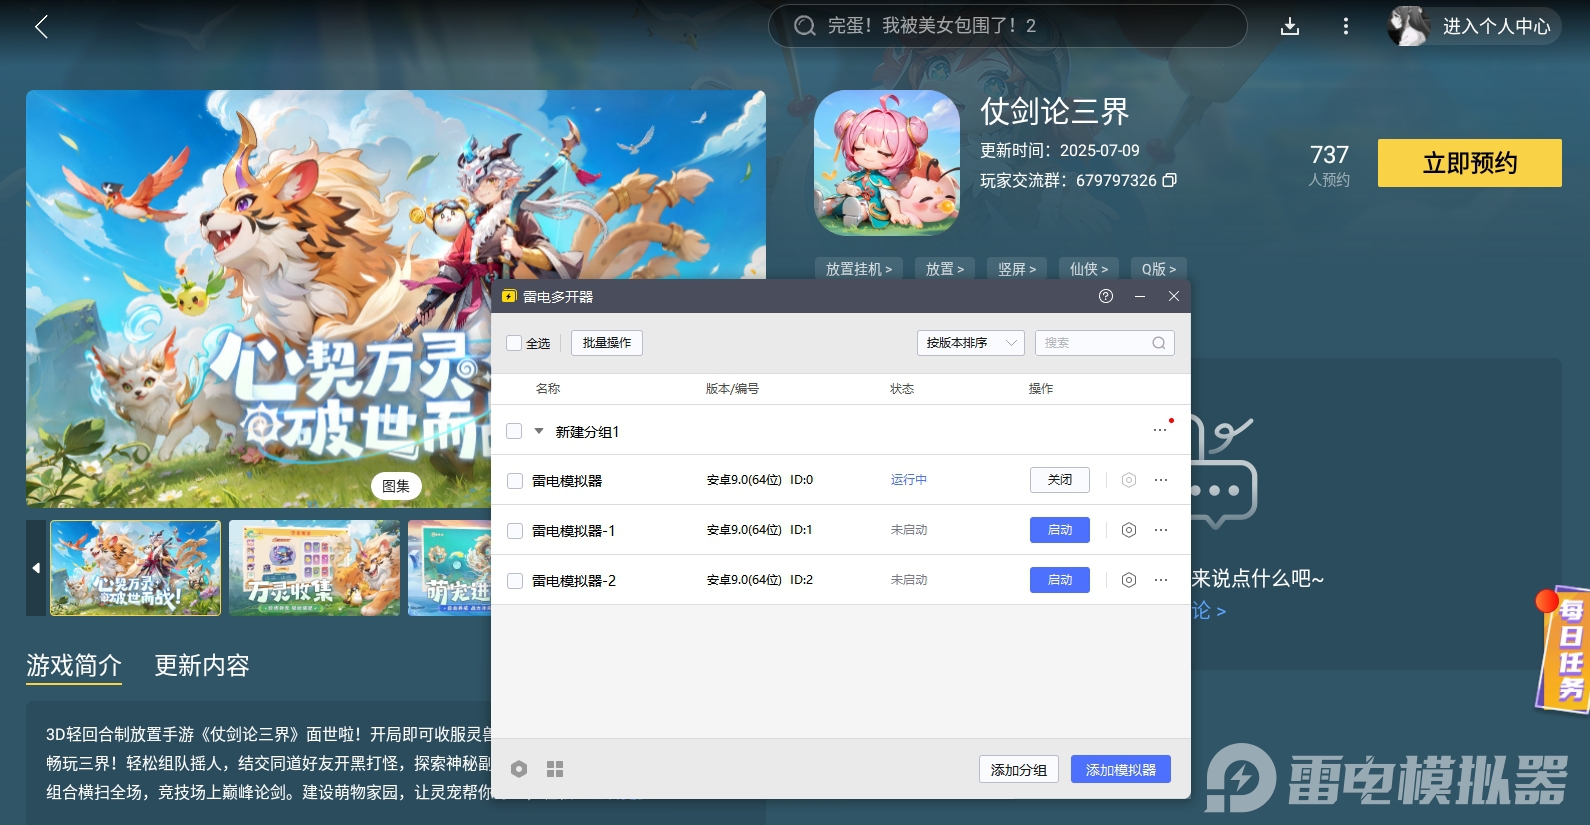Click the 运行中 status text
The image size is (1590, 825).
[x=909, y=480]
